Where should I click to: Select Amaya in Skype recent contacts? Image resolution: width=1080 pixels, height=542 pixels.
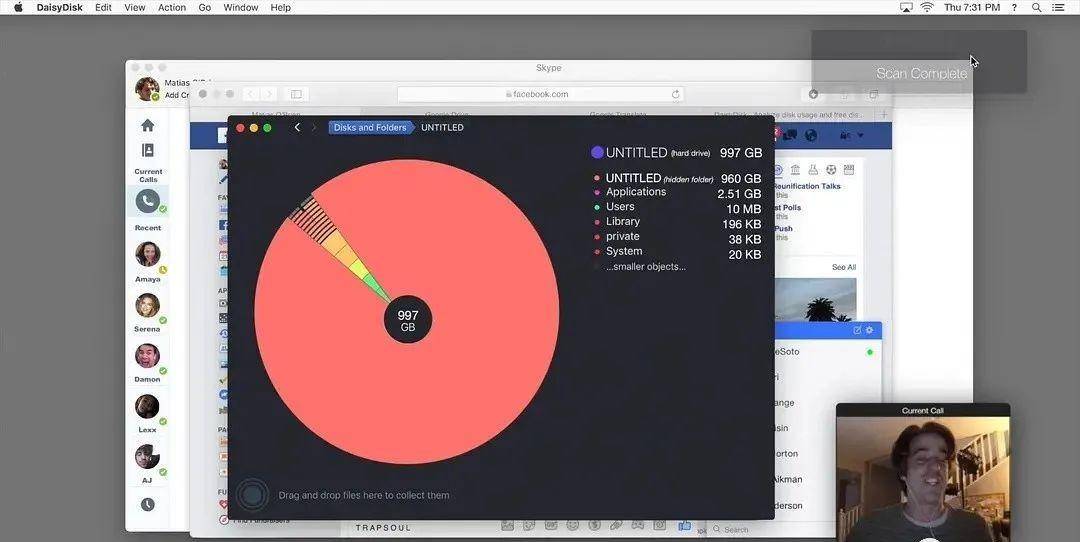(x=148, y=255)
